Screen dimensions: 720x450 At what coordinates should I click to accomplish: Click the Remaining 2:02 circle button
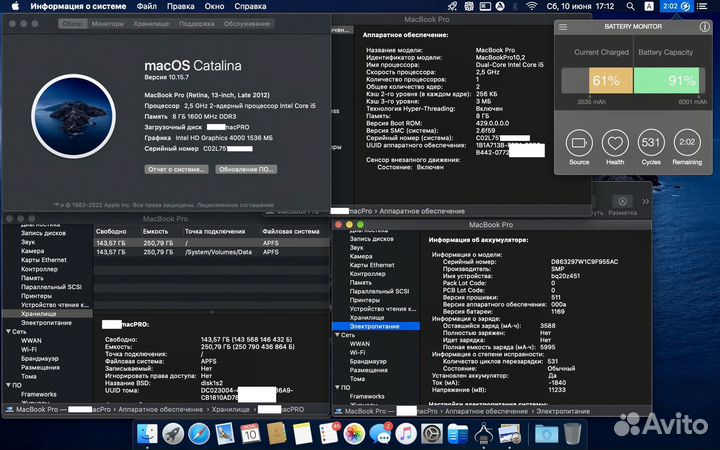tap(687, 143)
